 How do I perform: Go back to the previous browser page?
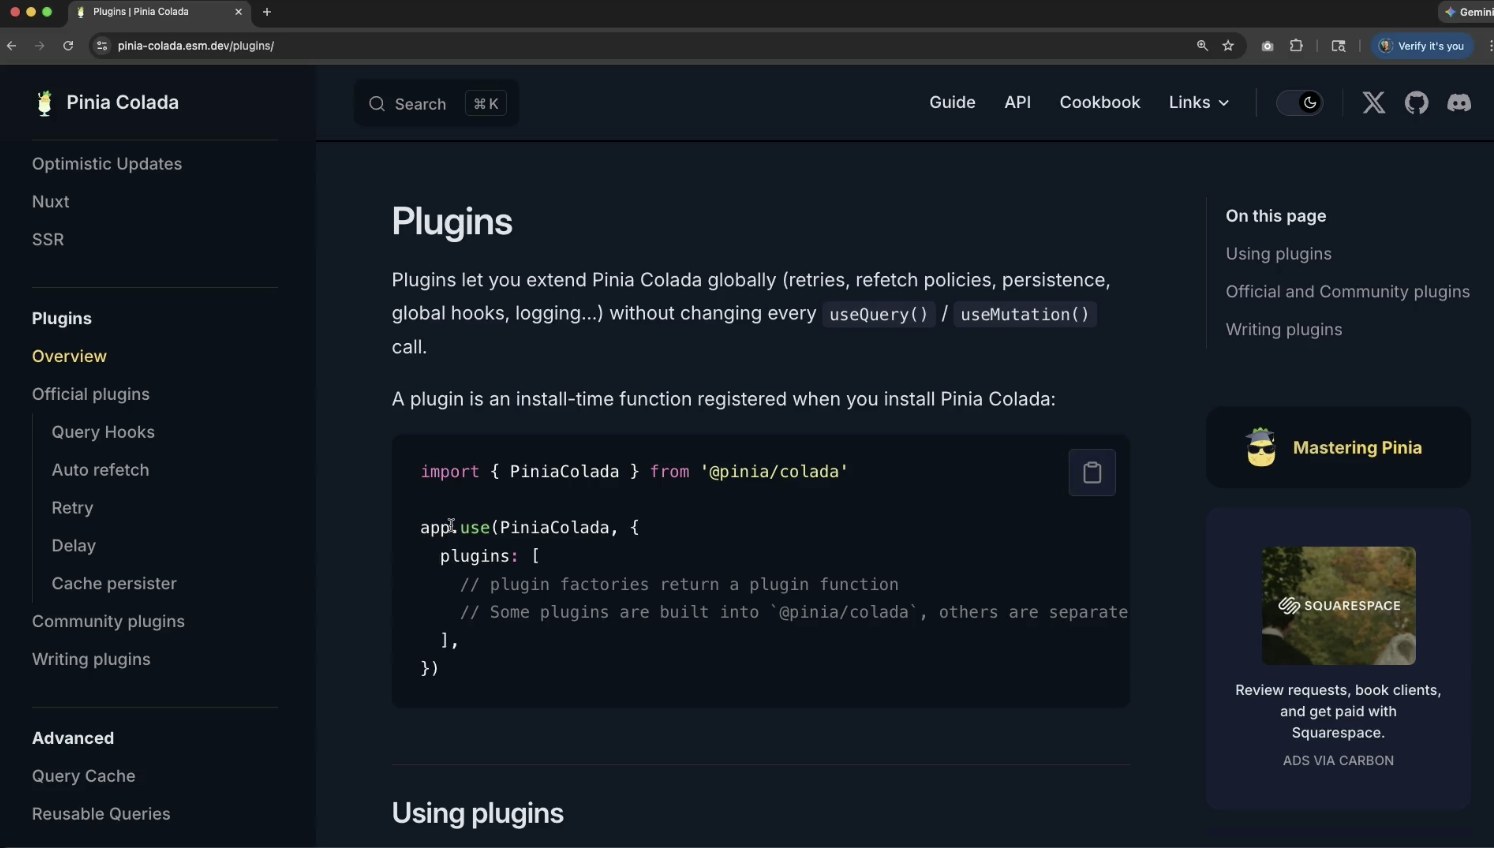(12, 46)
